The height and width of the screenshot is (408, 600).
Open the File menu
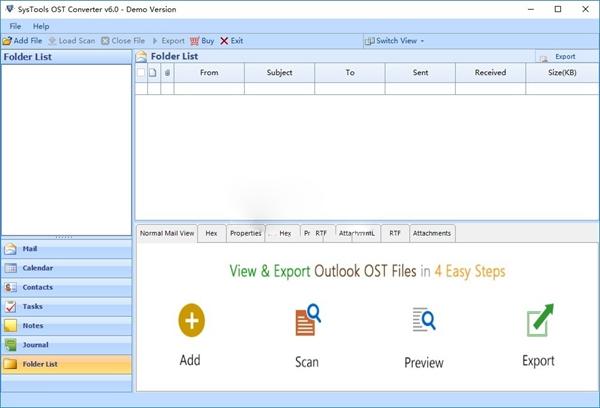click(x=15, y=26)
